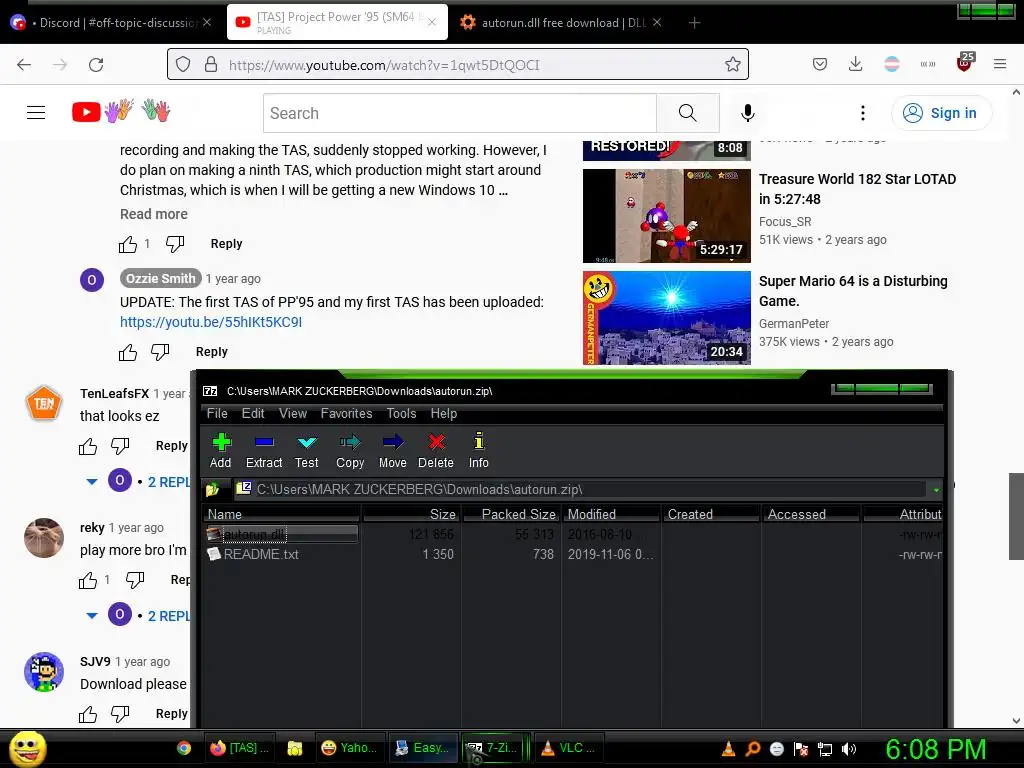Click the red Delete icon in 7-Zip
Viewport: 1024px width, 768px height.
pyautogui.click(x=436, y=451)
